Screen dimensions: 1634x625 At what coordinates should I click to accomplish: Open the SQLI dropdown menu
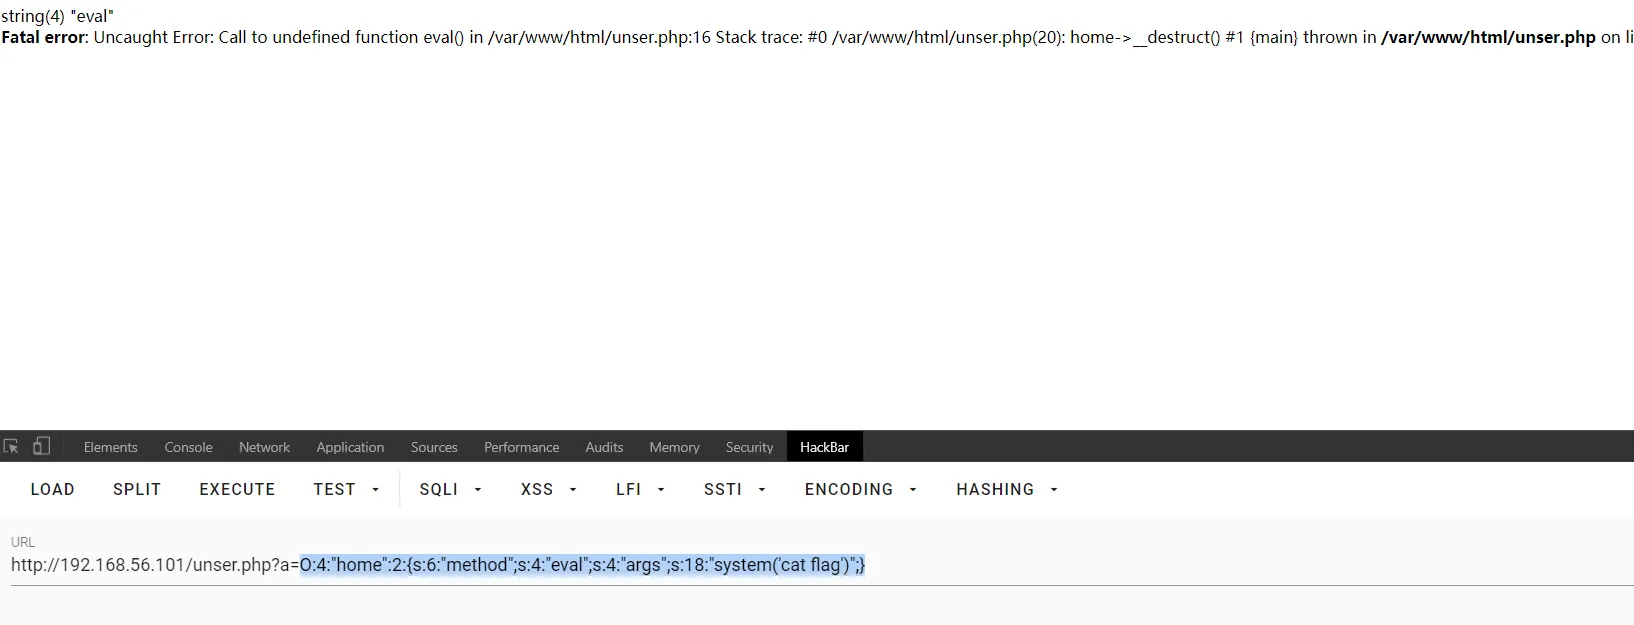(450, 489)
